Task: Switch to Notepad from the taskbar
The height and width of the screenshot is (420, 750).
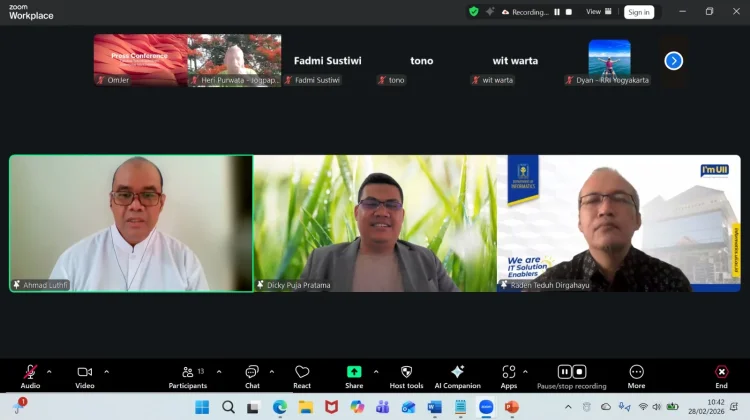Action: 460,407
